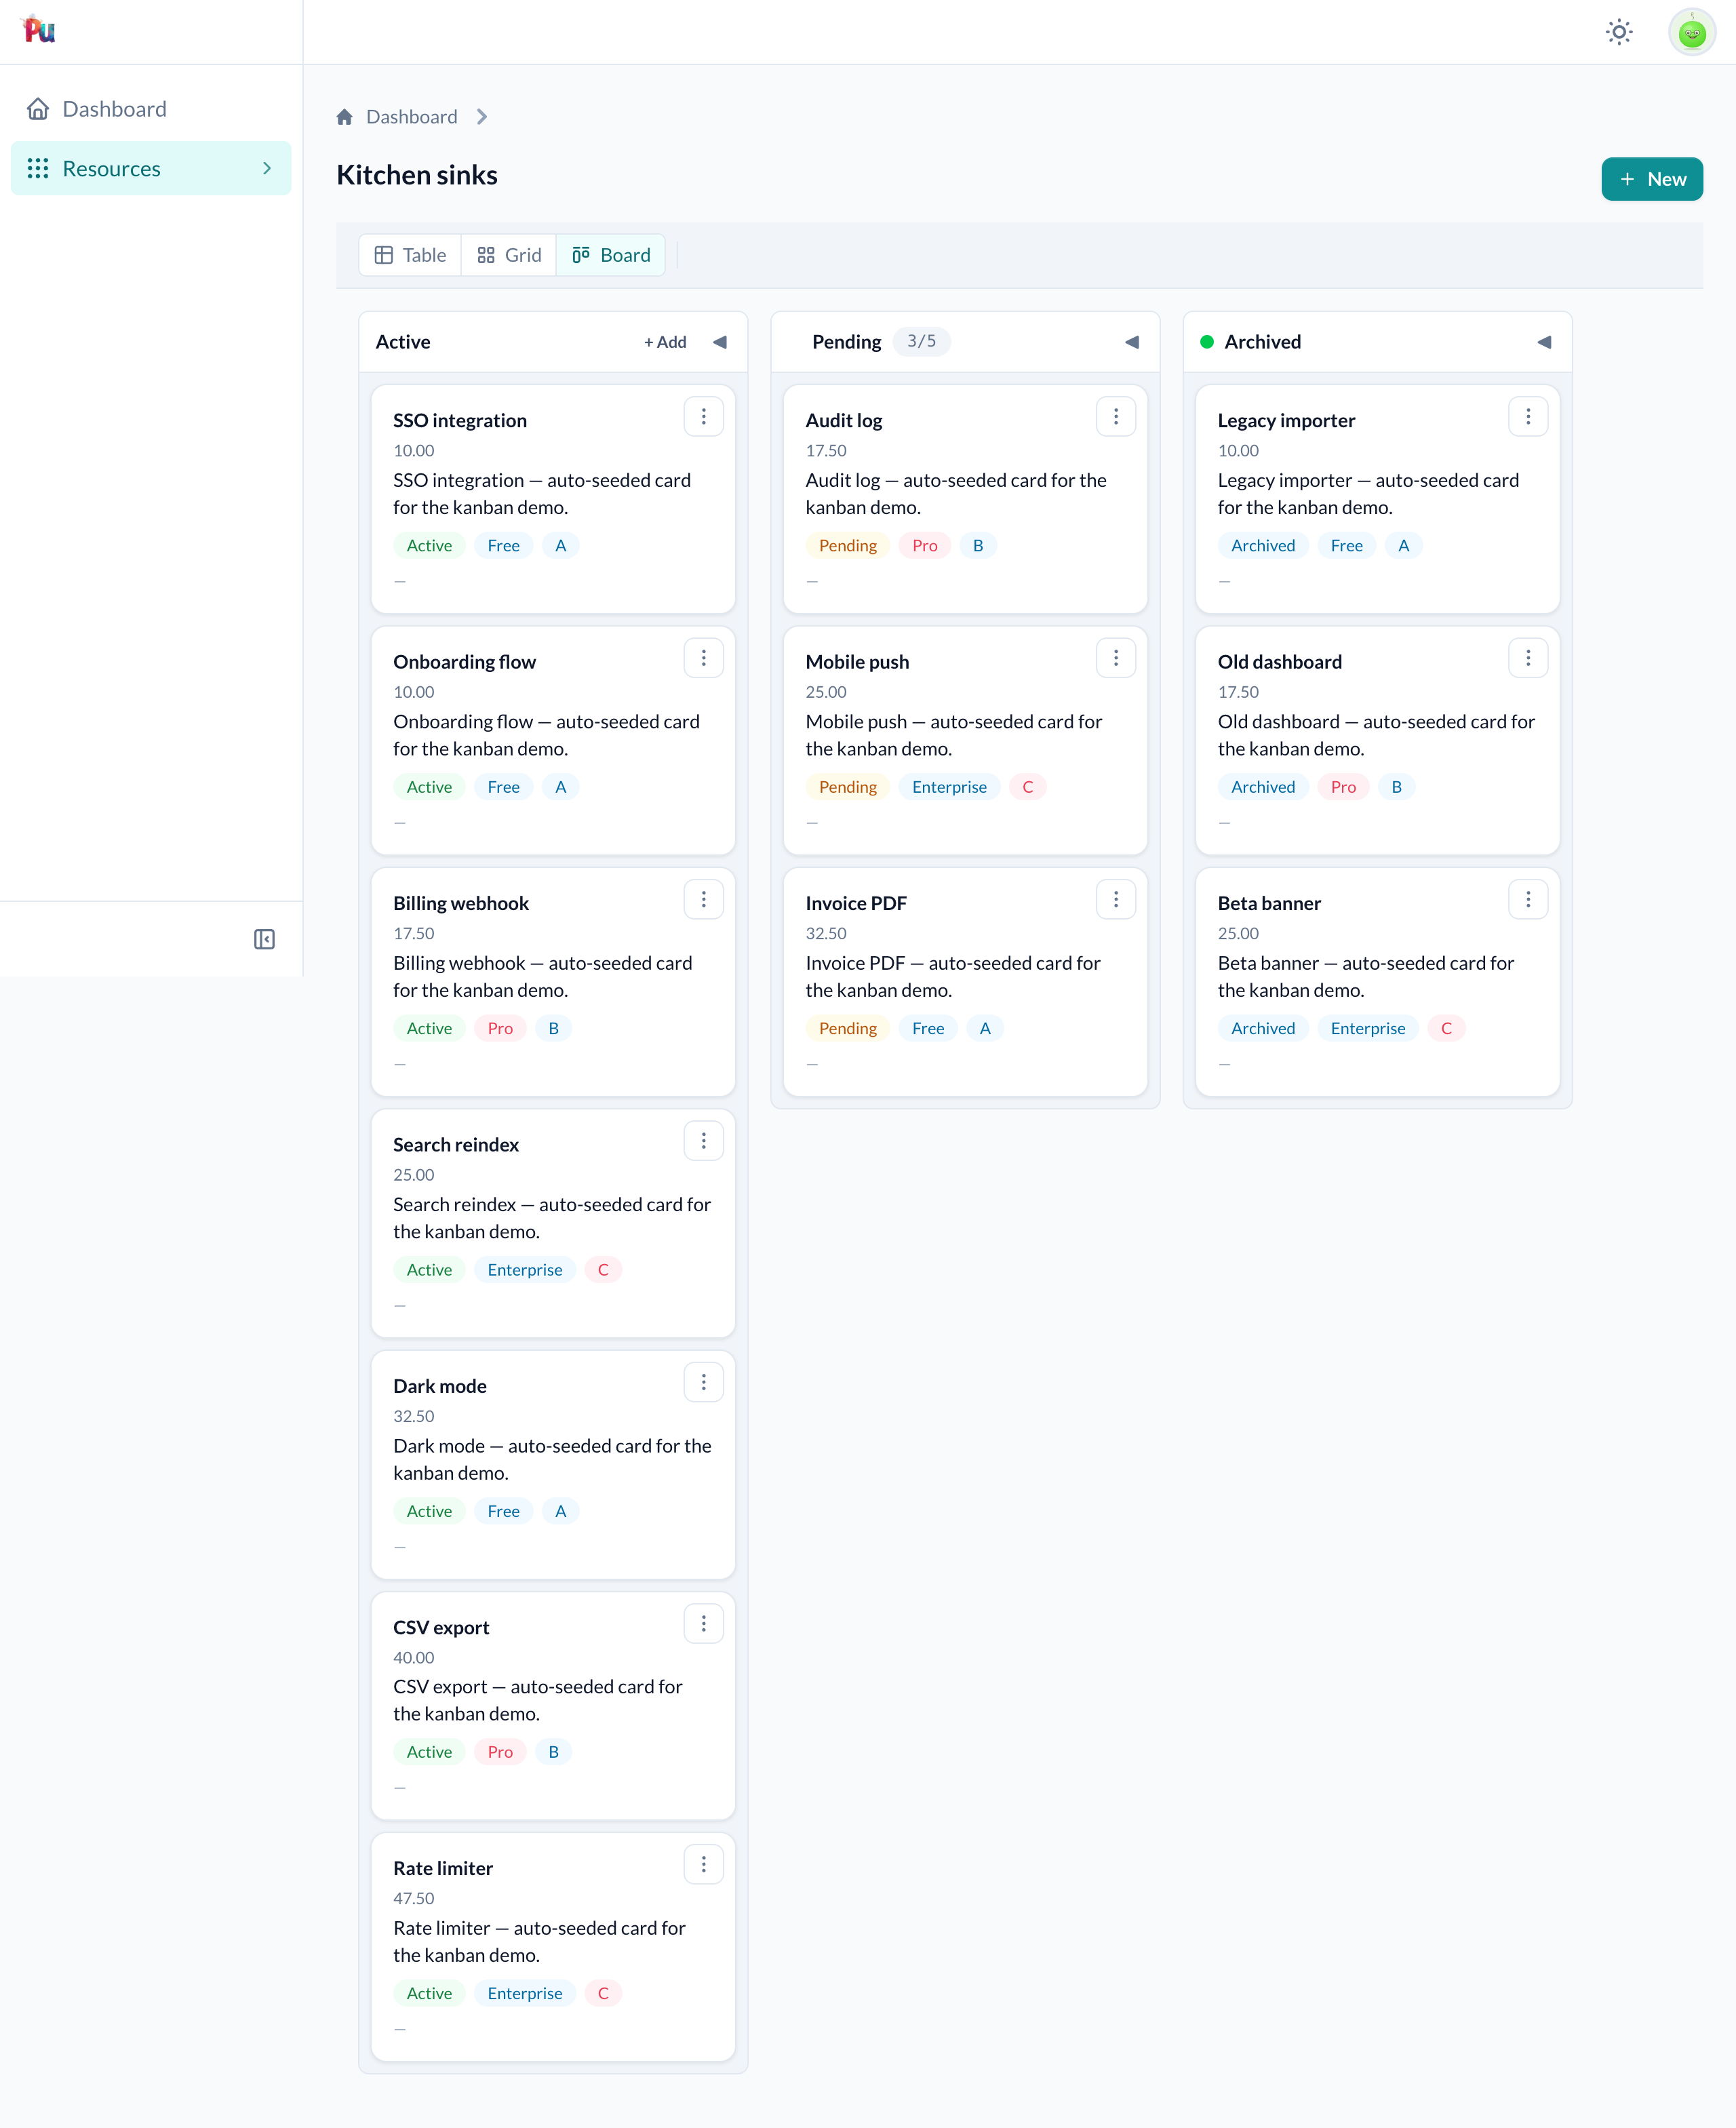Click C tag on Mobile push card

(x=1027, y=787)
